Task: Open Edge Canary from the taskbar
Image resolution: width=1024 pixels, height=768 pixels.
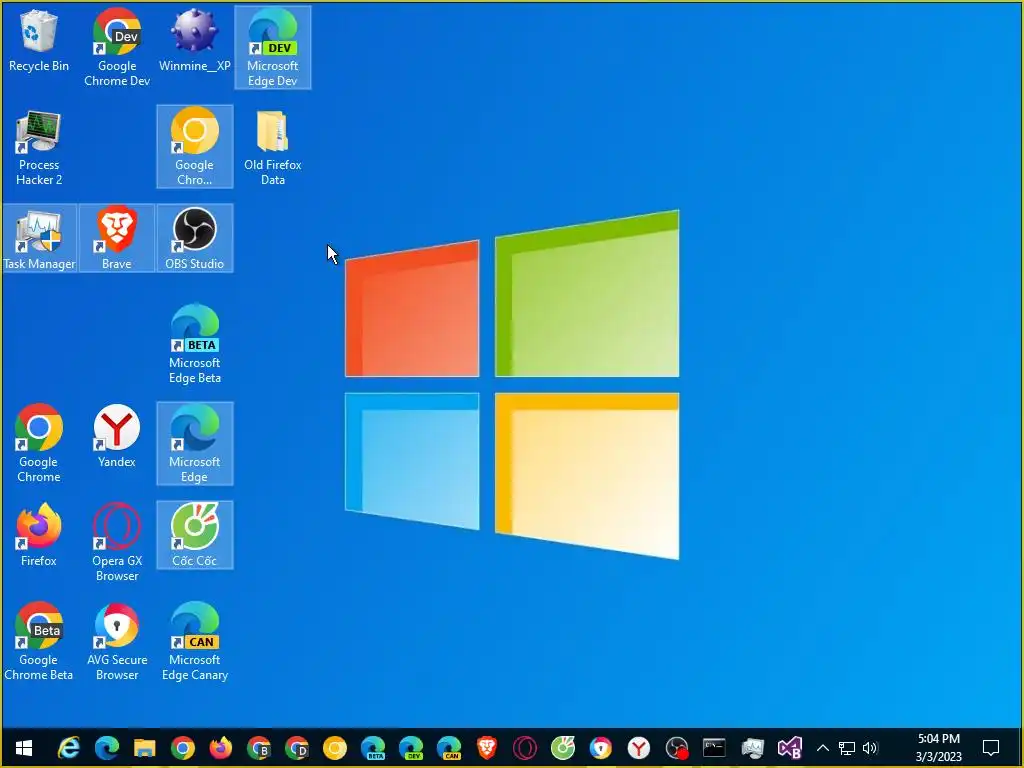Action: (449, 748)
